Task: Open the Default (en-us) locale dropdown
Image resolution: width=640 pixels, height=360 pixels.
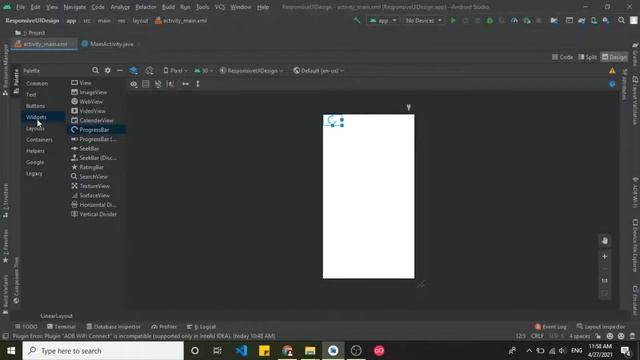Action: (x=318, y=71)
